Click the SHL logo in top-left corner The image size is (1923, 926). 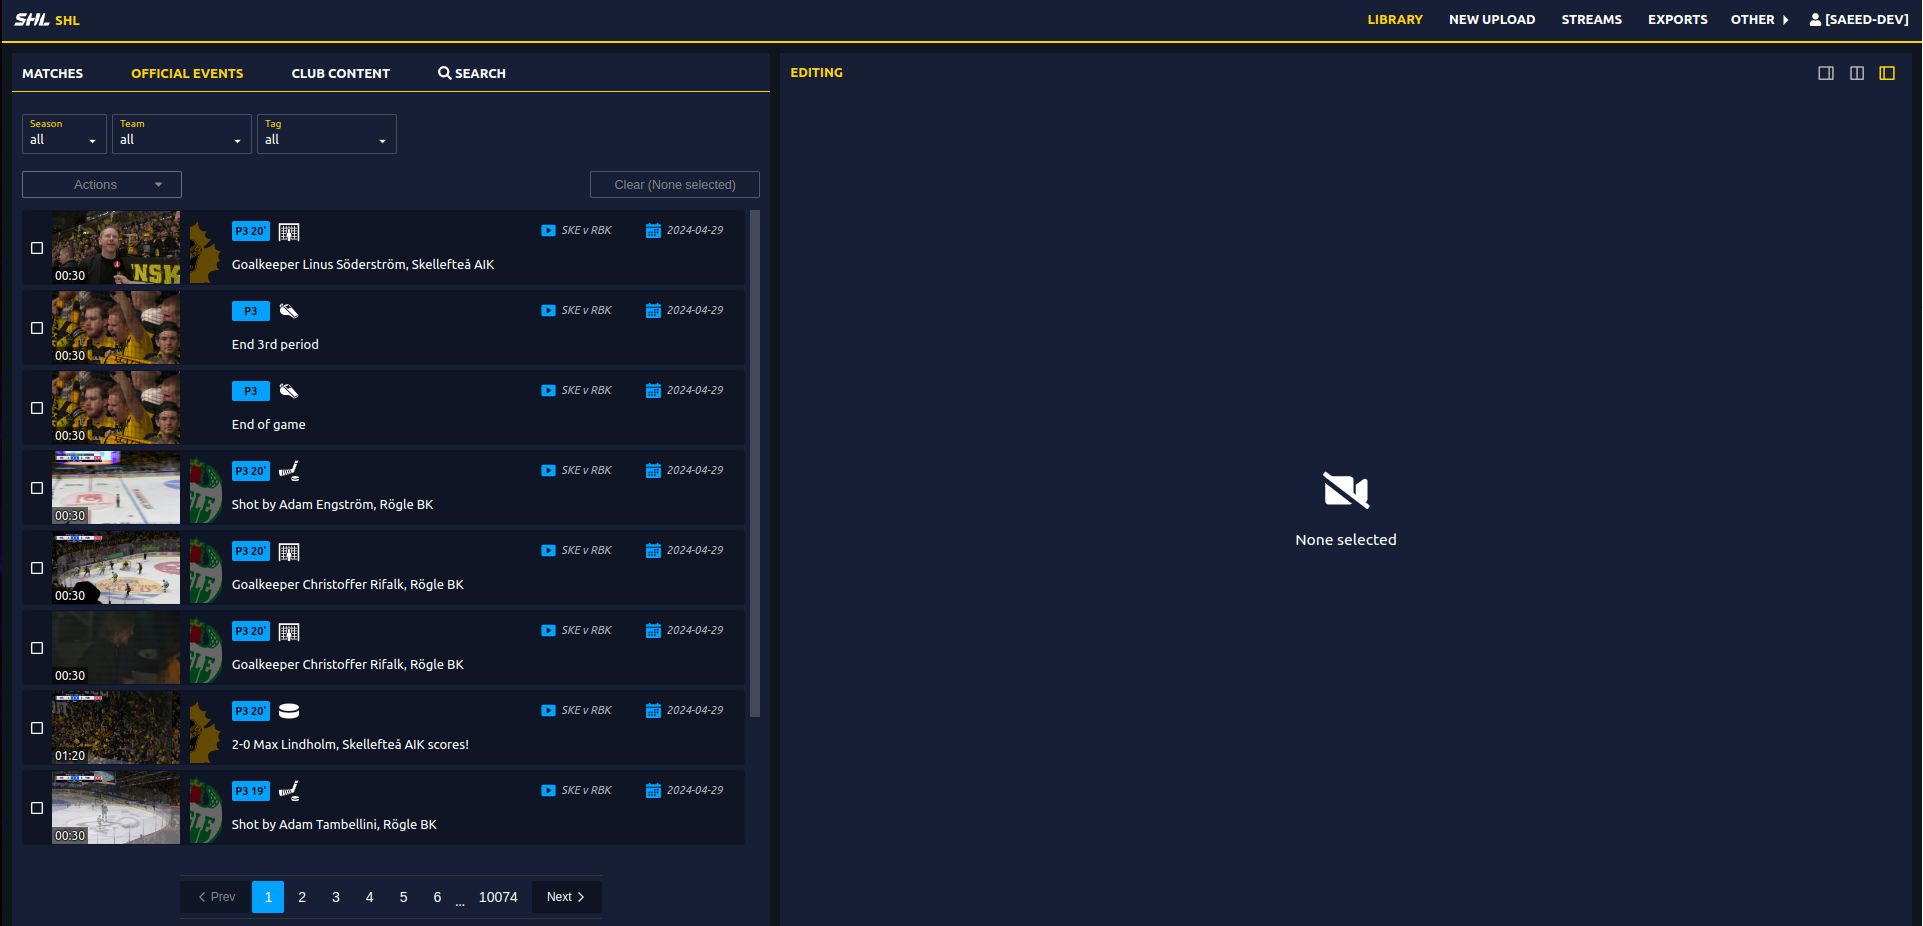31,18
